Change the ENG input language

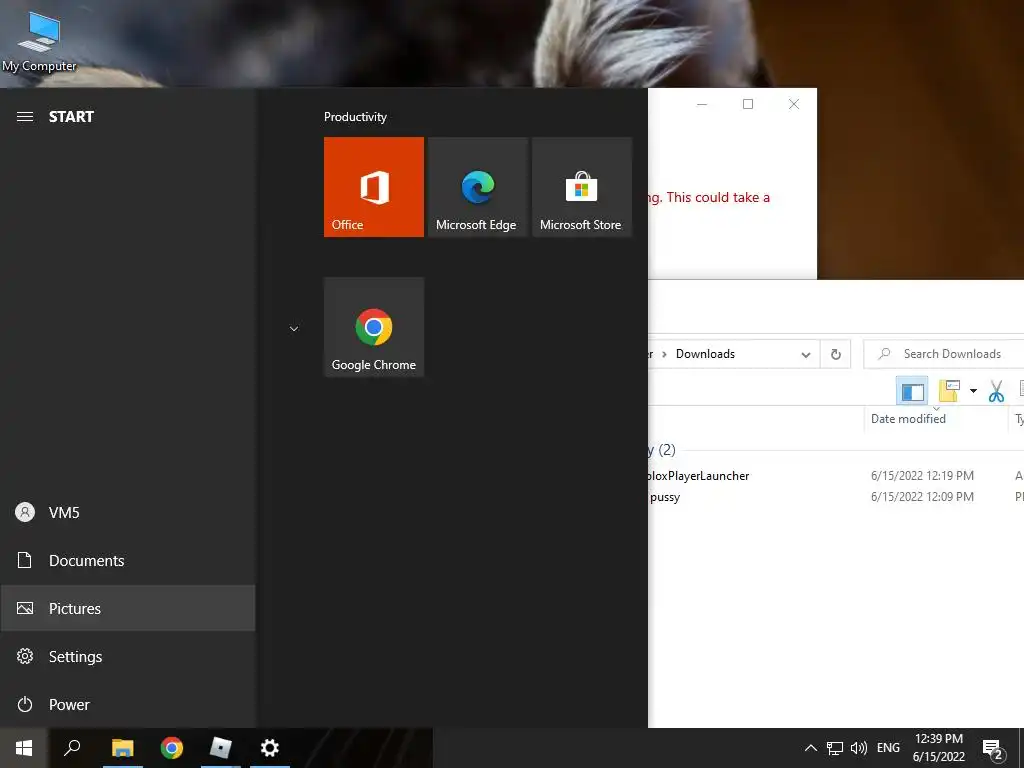click(x=888, y=748)
